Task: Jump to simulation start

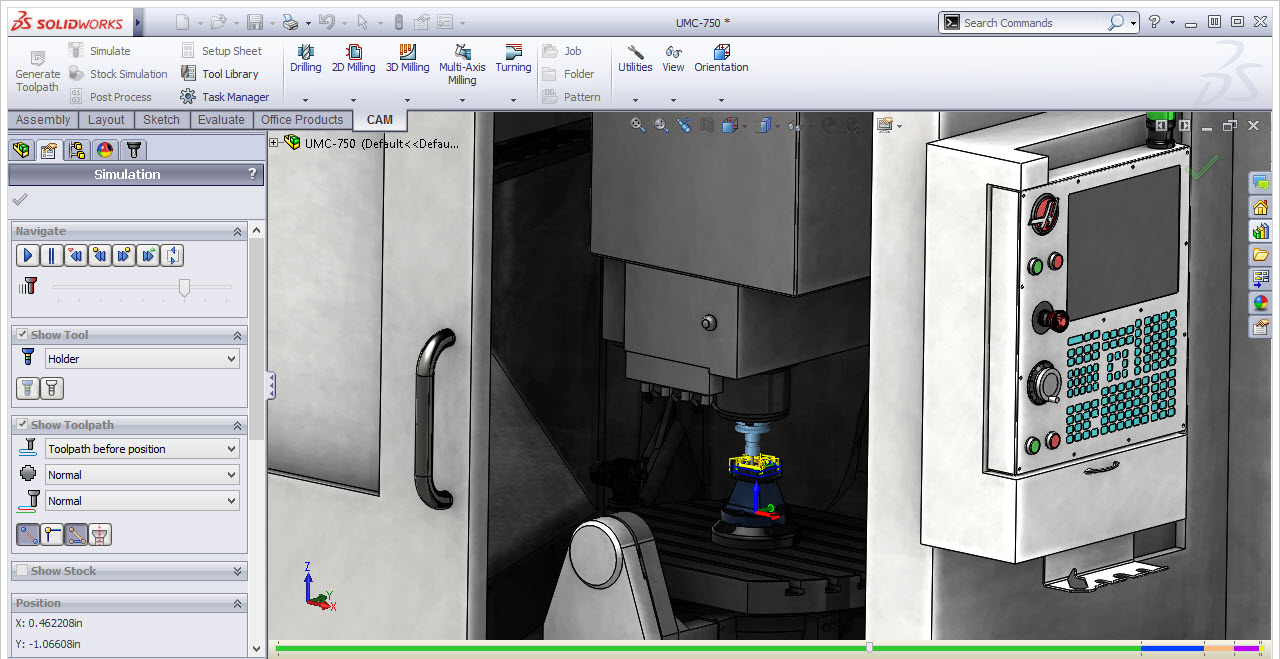Action: [76, 256]
